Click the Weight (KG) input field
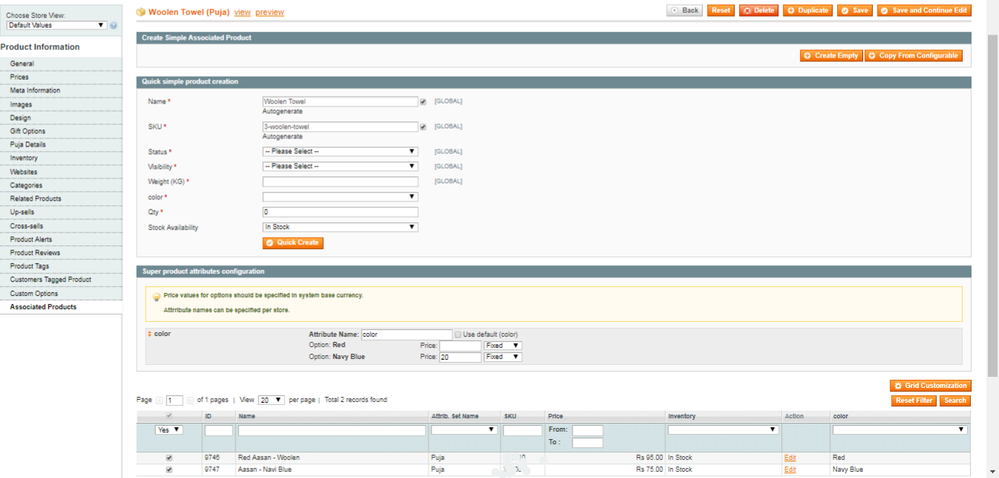Image resolution: width=999 pixels, height=478 pixels. (x=339, y=182)
